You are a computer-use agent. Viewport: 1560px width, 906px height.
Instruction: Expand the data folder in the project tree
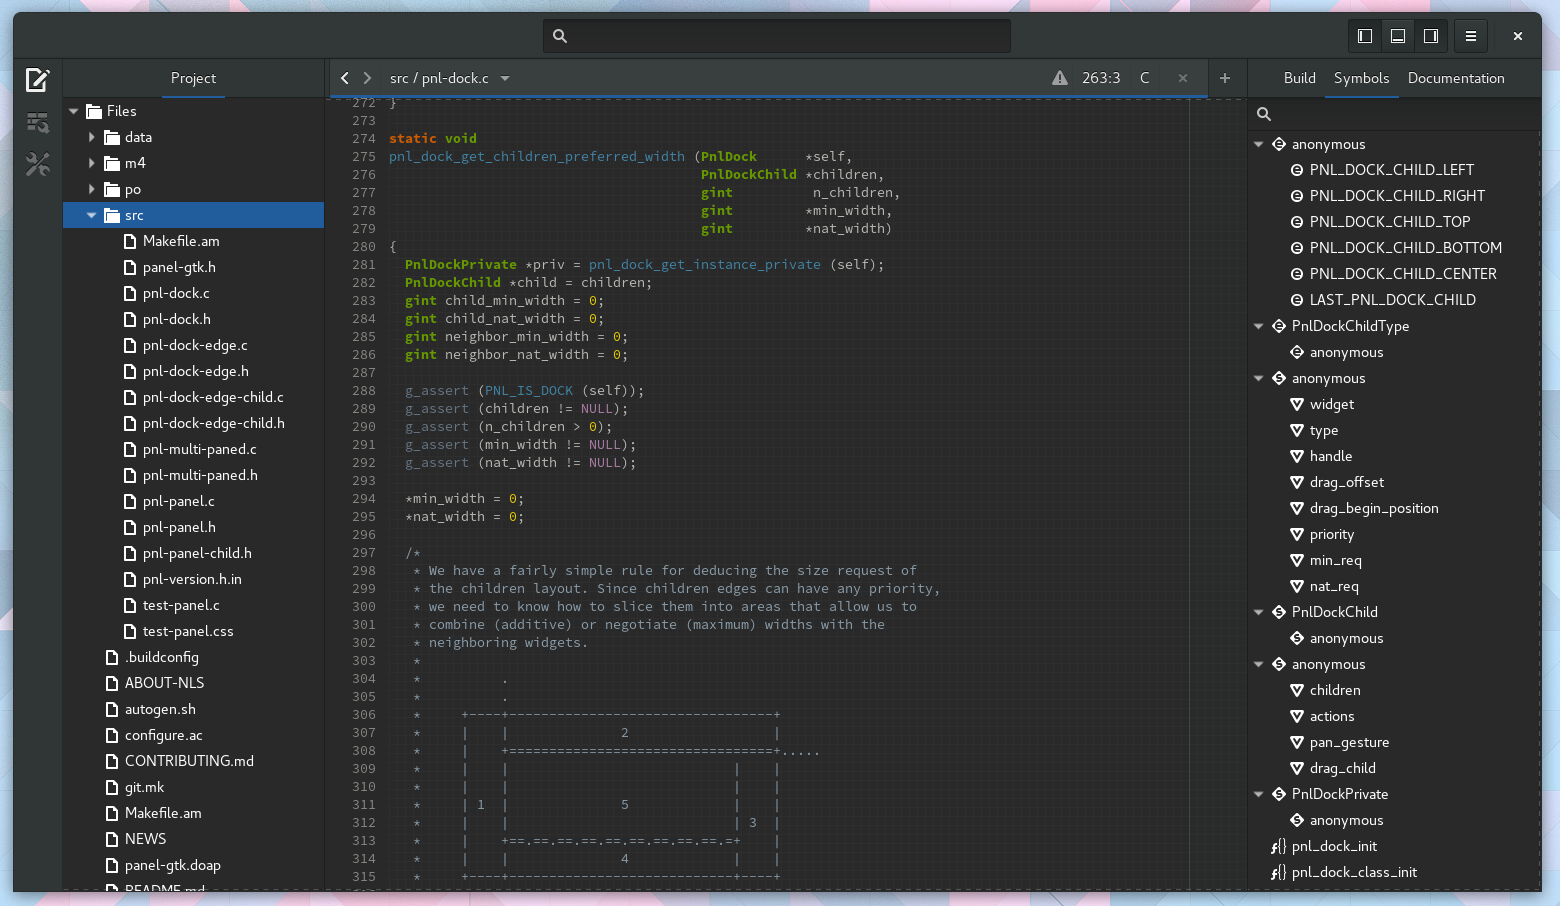[91, 137]
